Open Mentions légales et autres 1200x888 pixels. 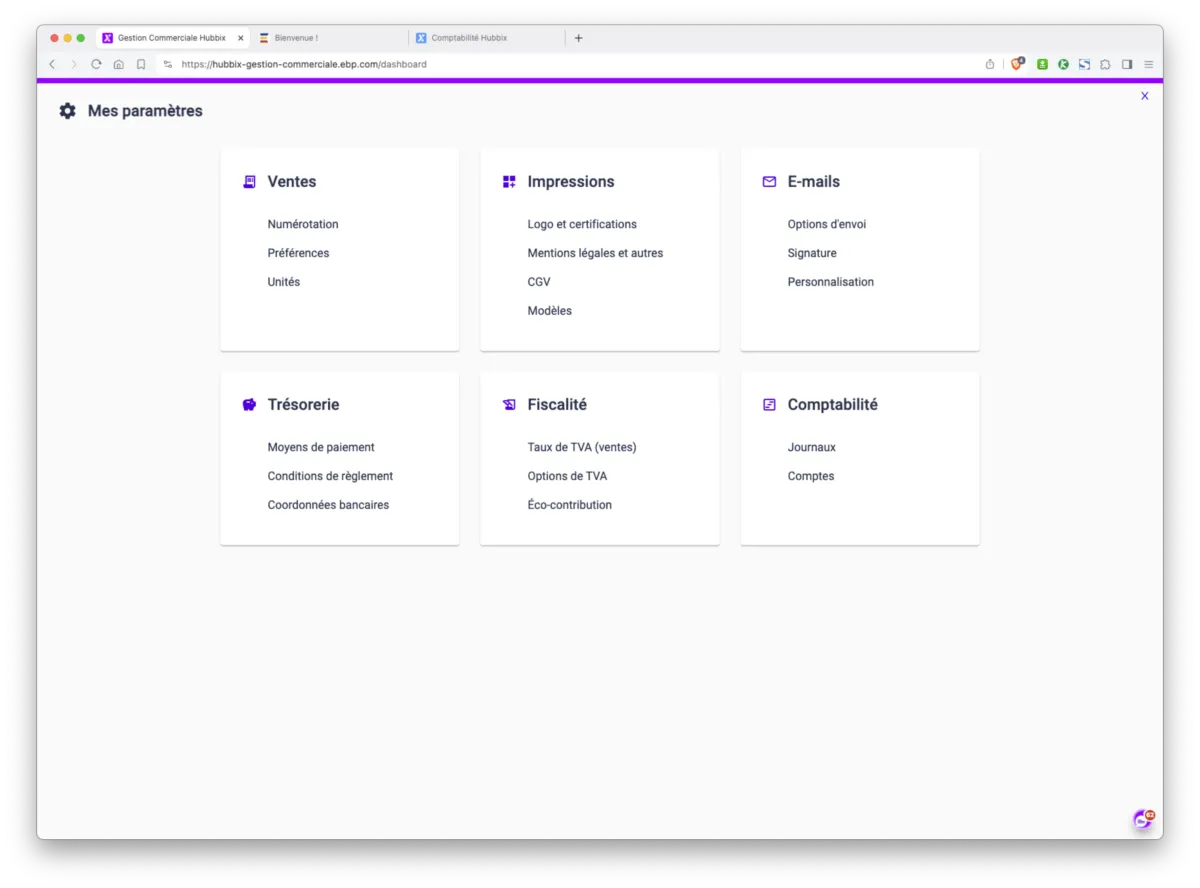tap(595, 253)
